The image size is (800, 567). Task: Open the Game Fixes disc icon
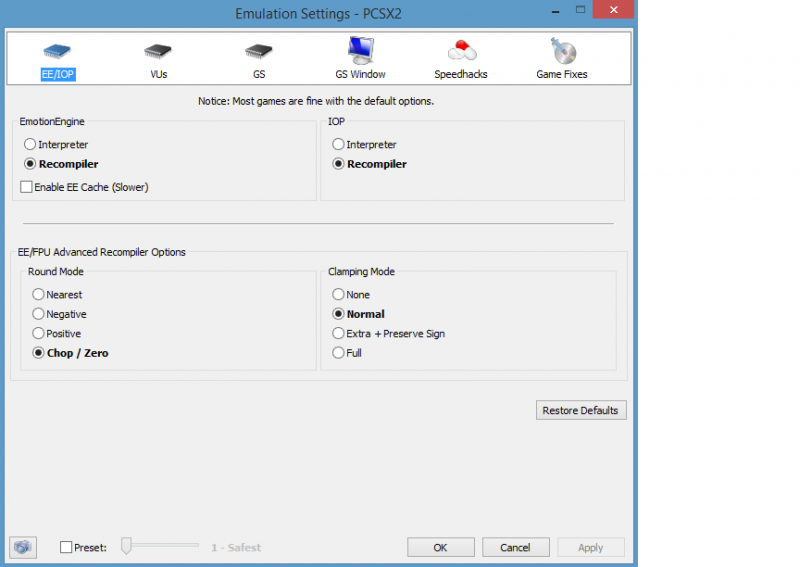point(563,51)
